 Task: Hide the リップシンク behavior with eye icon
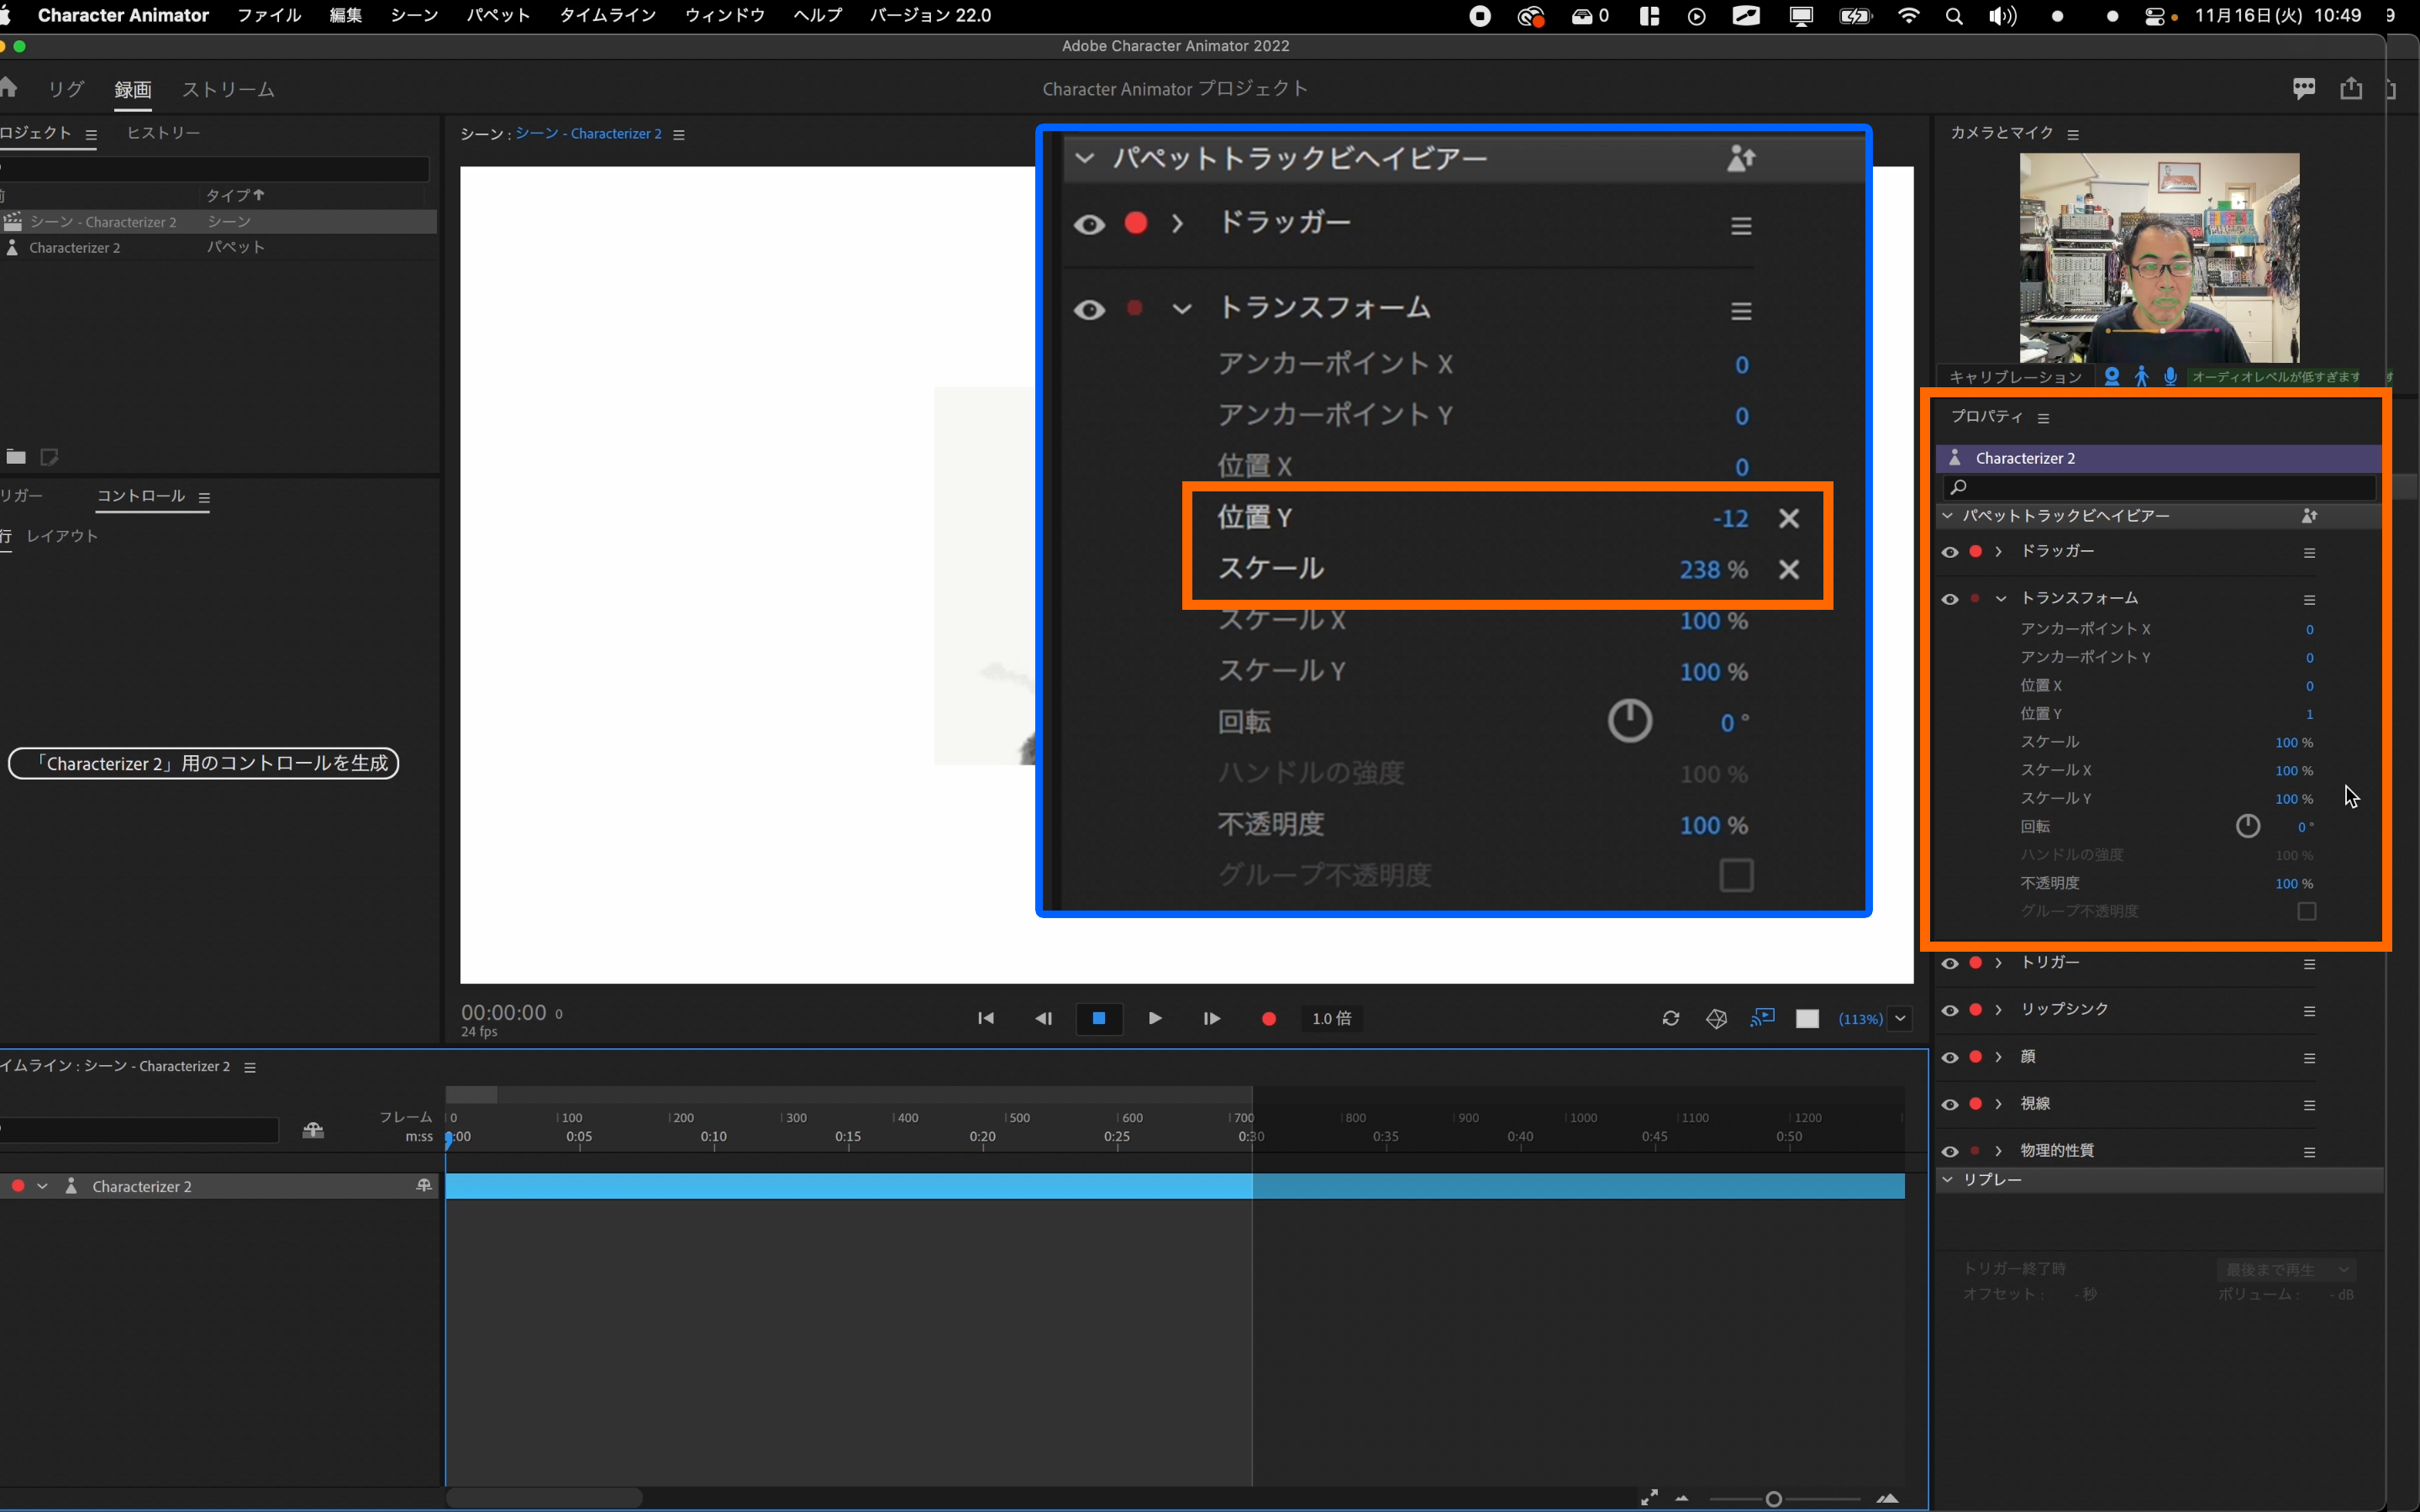[x=1949, y=1010]
